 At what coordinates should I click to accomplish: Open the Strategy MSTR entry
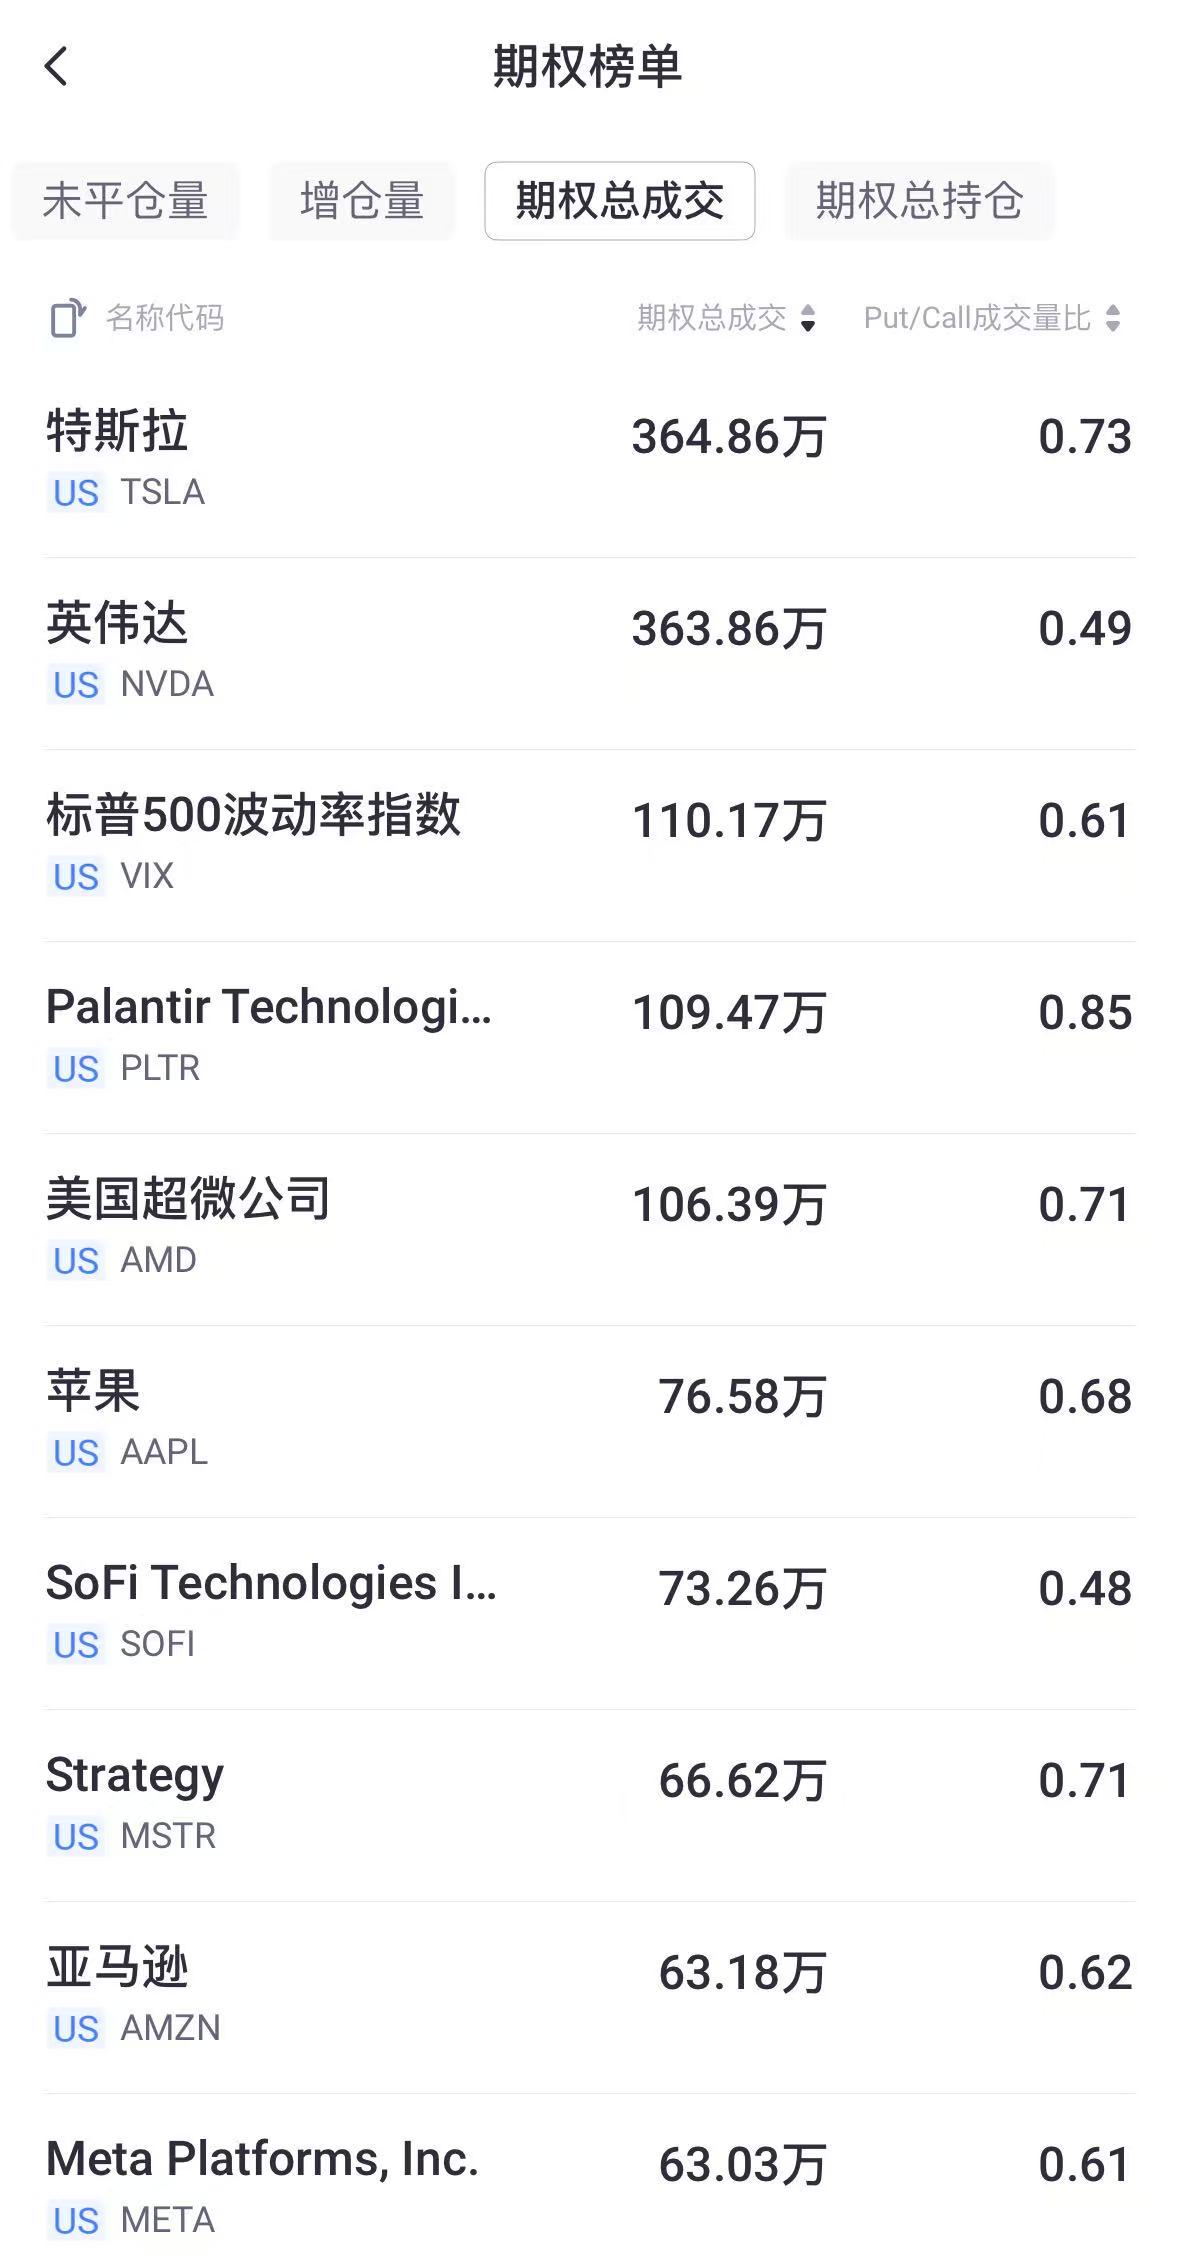589,1804
